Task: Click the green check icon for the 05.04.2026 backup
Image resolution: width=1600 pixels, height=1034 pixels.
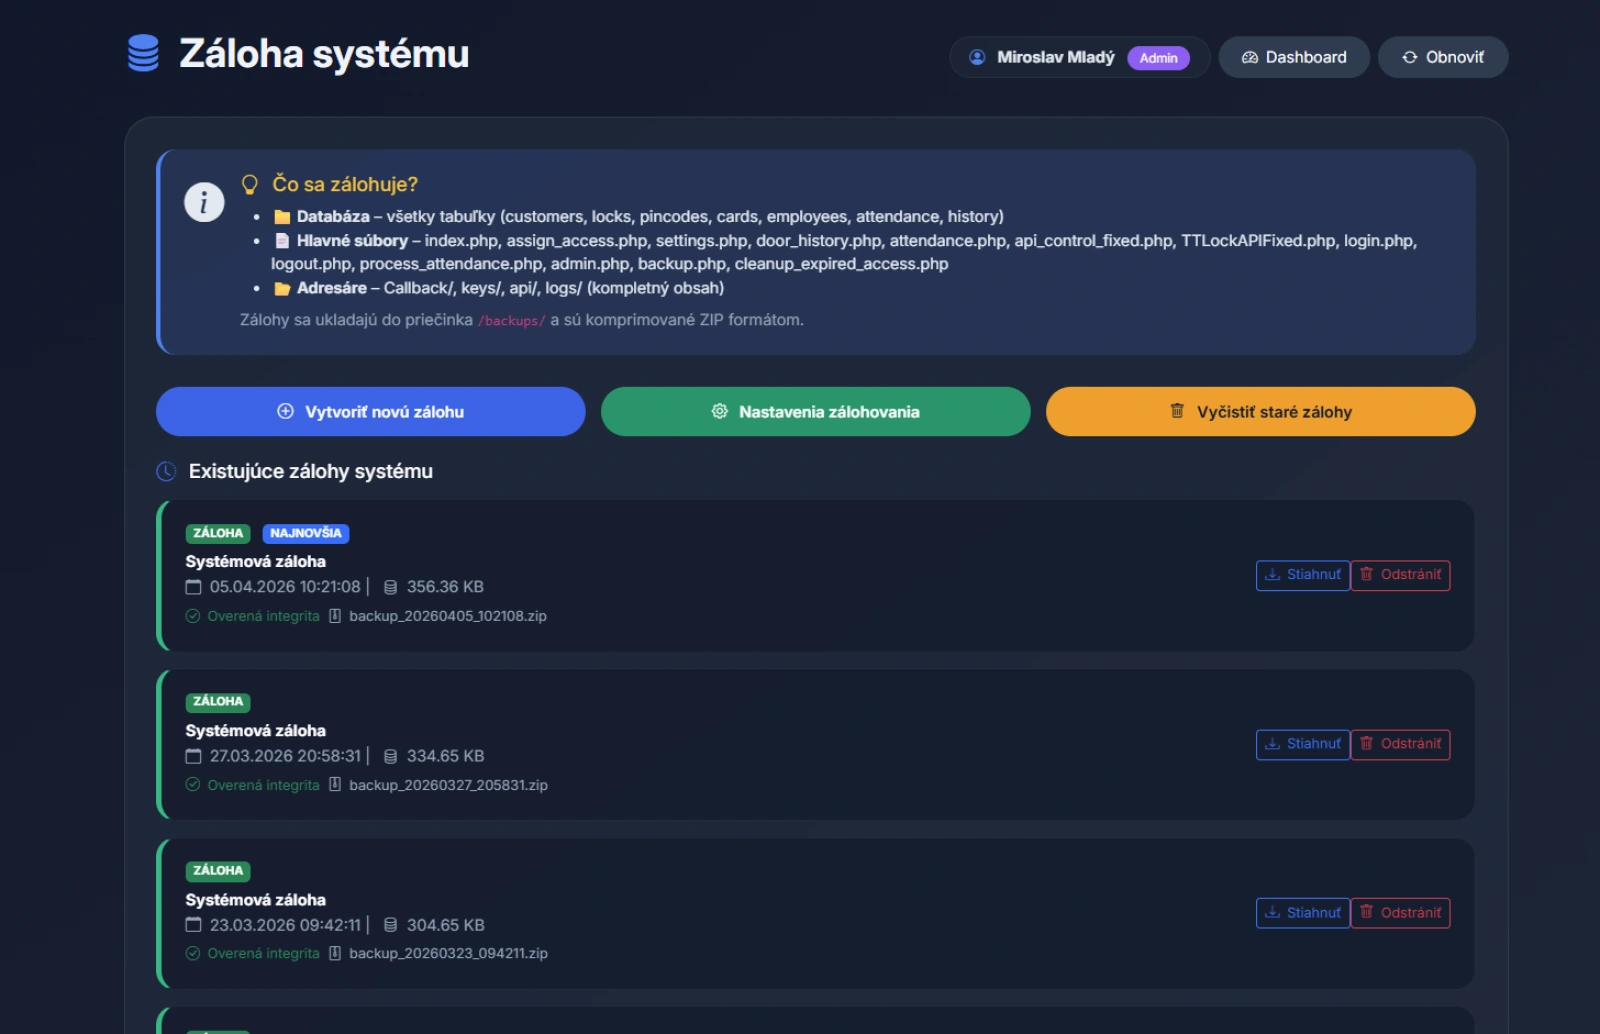Action: coord(193,616)
